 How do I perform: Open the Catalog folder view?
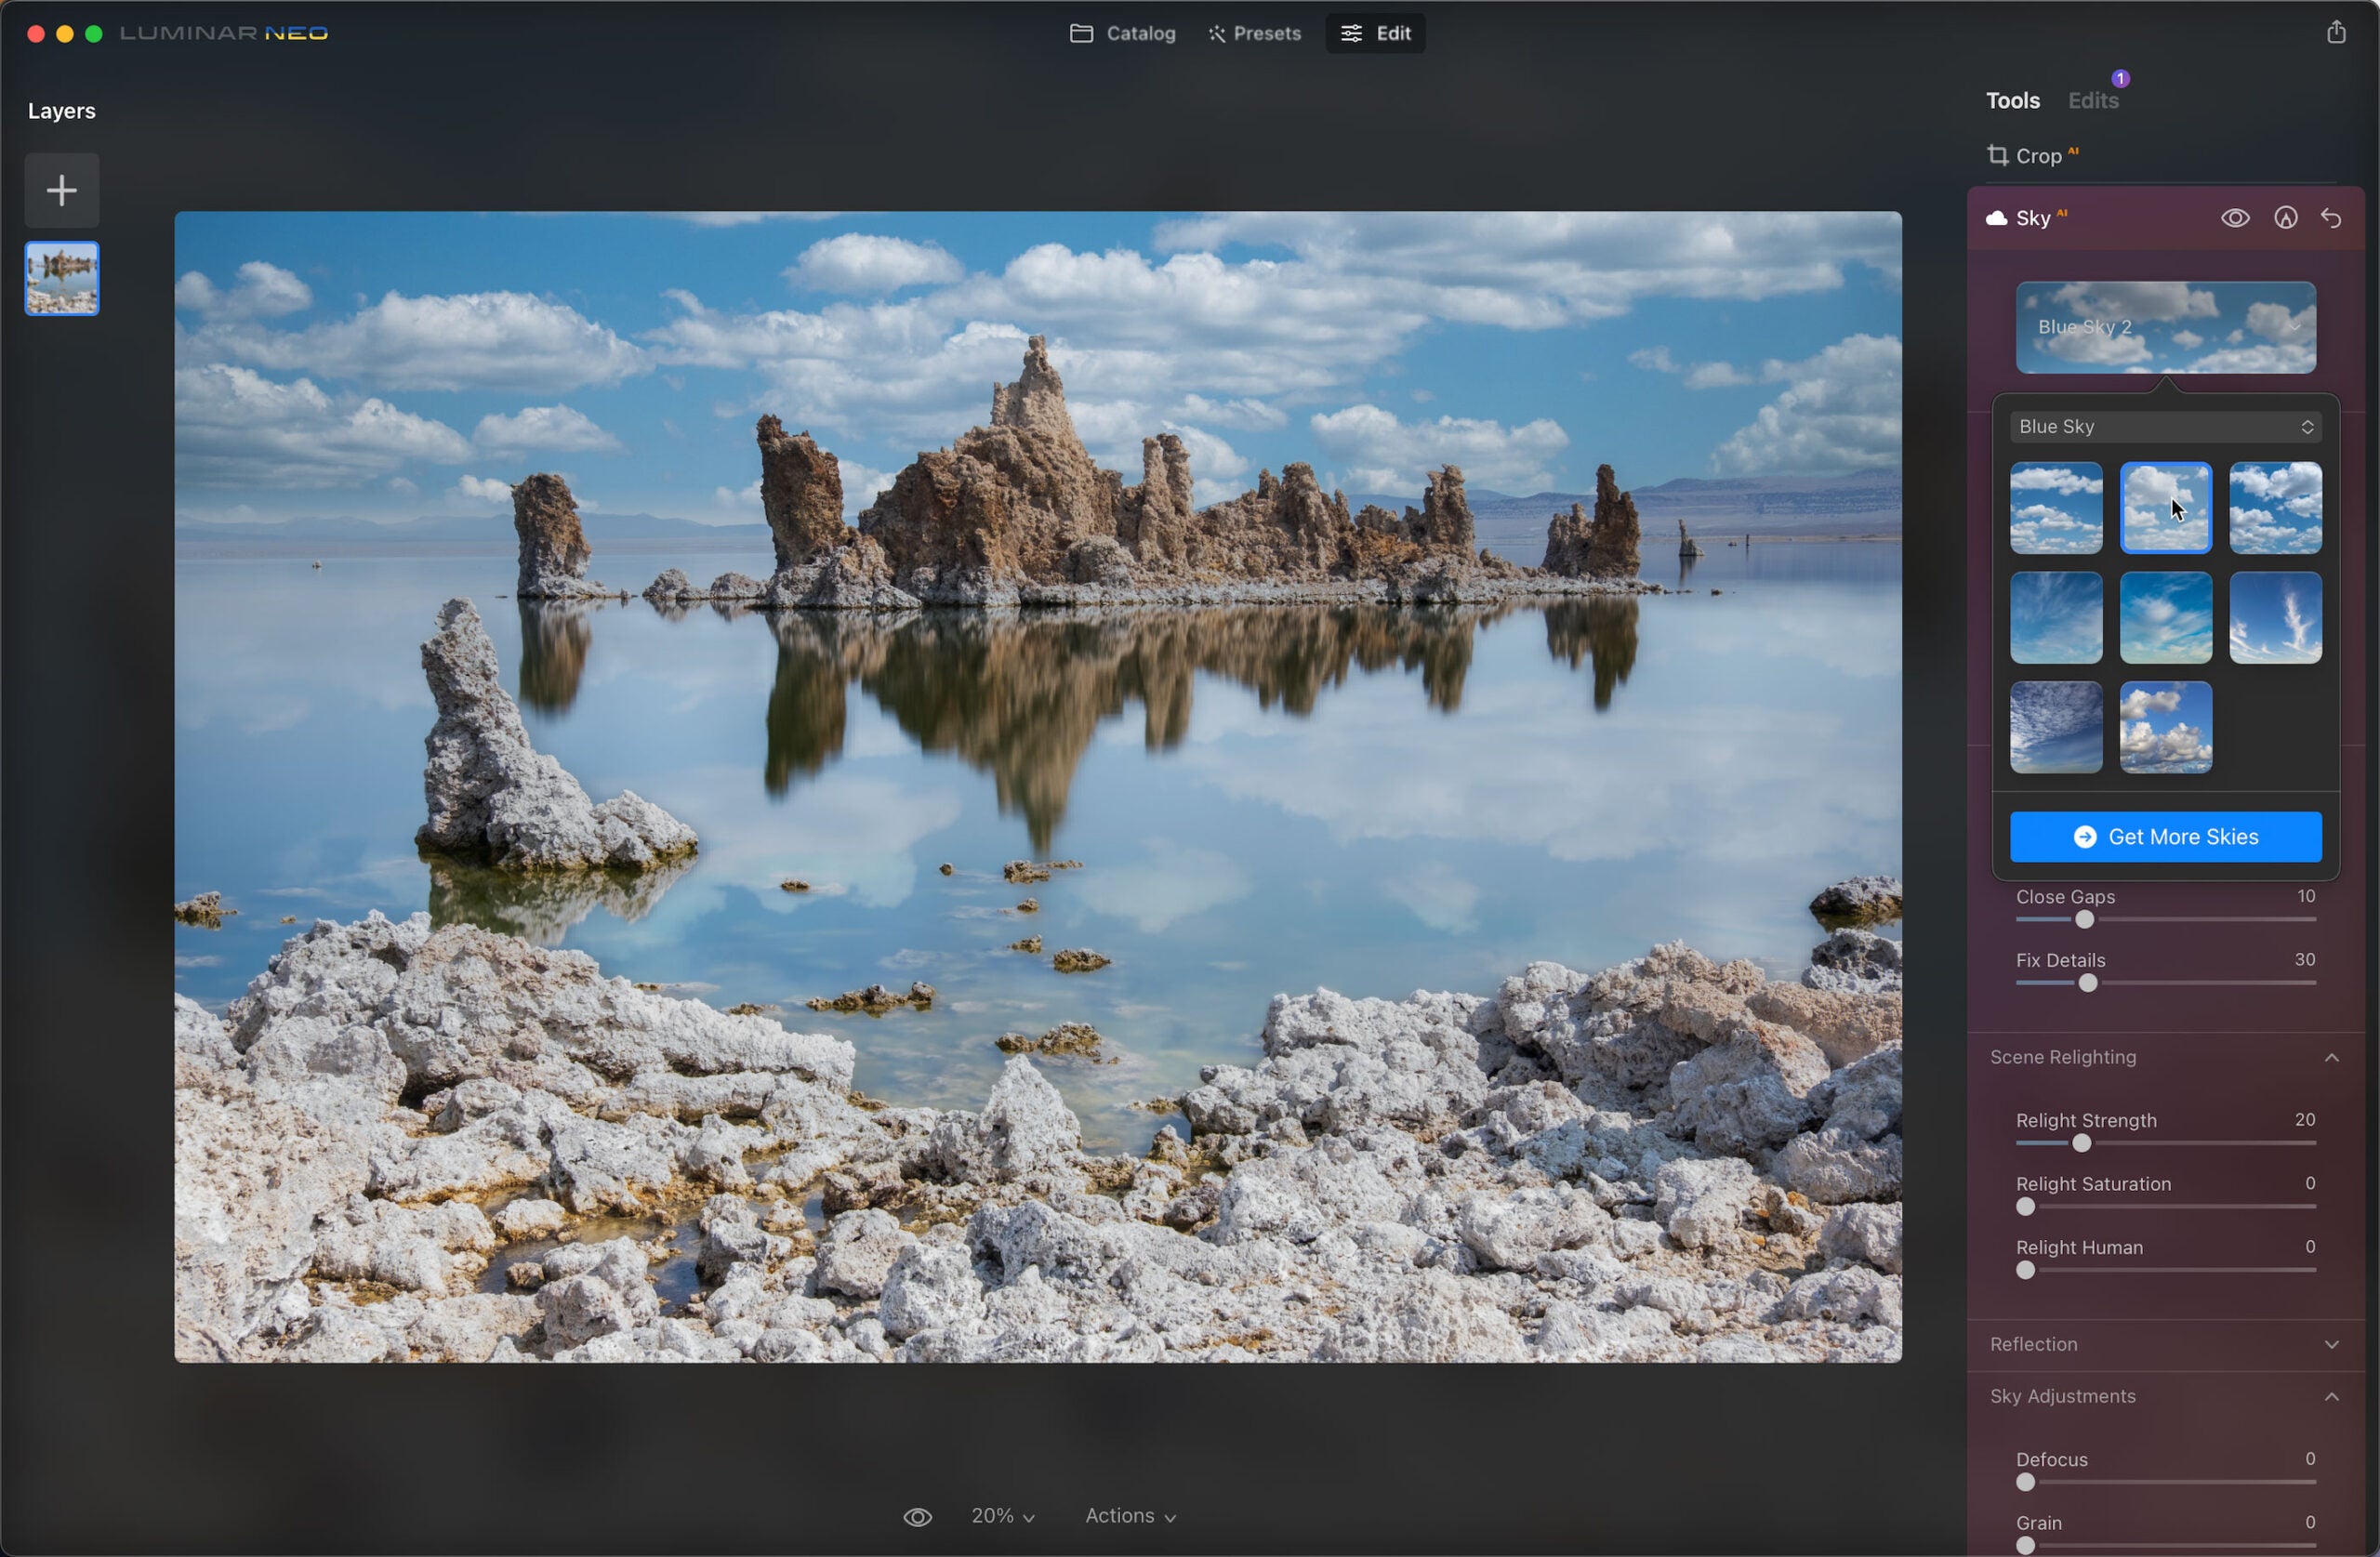1122,33
